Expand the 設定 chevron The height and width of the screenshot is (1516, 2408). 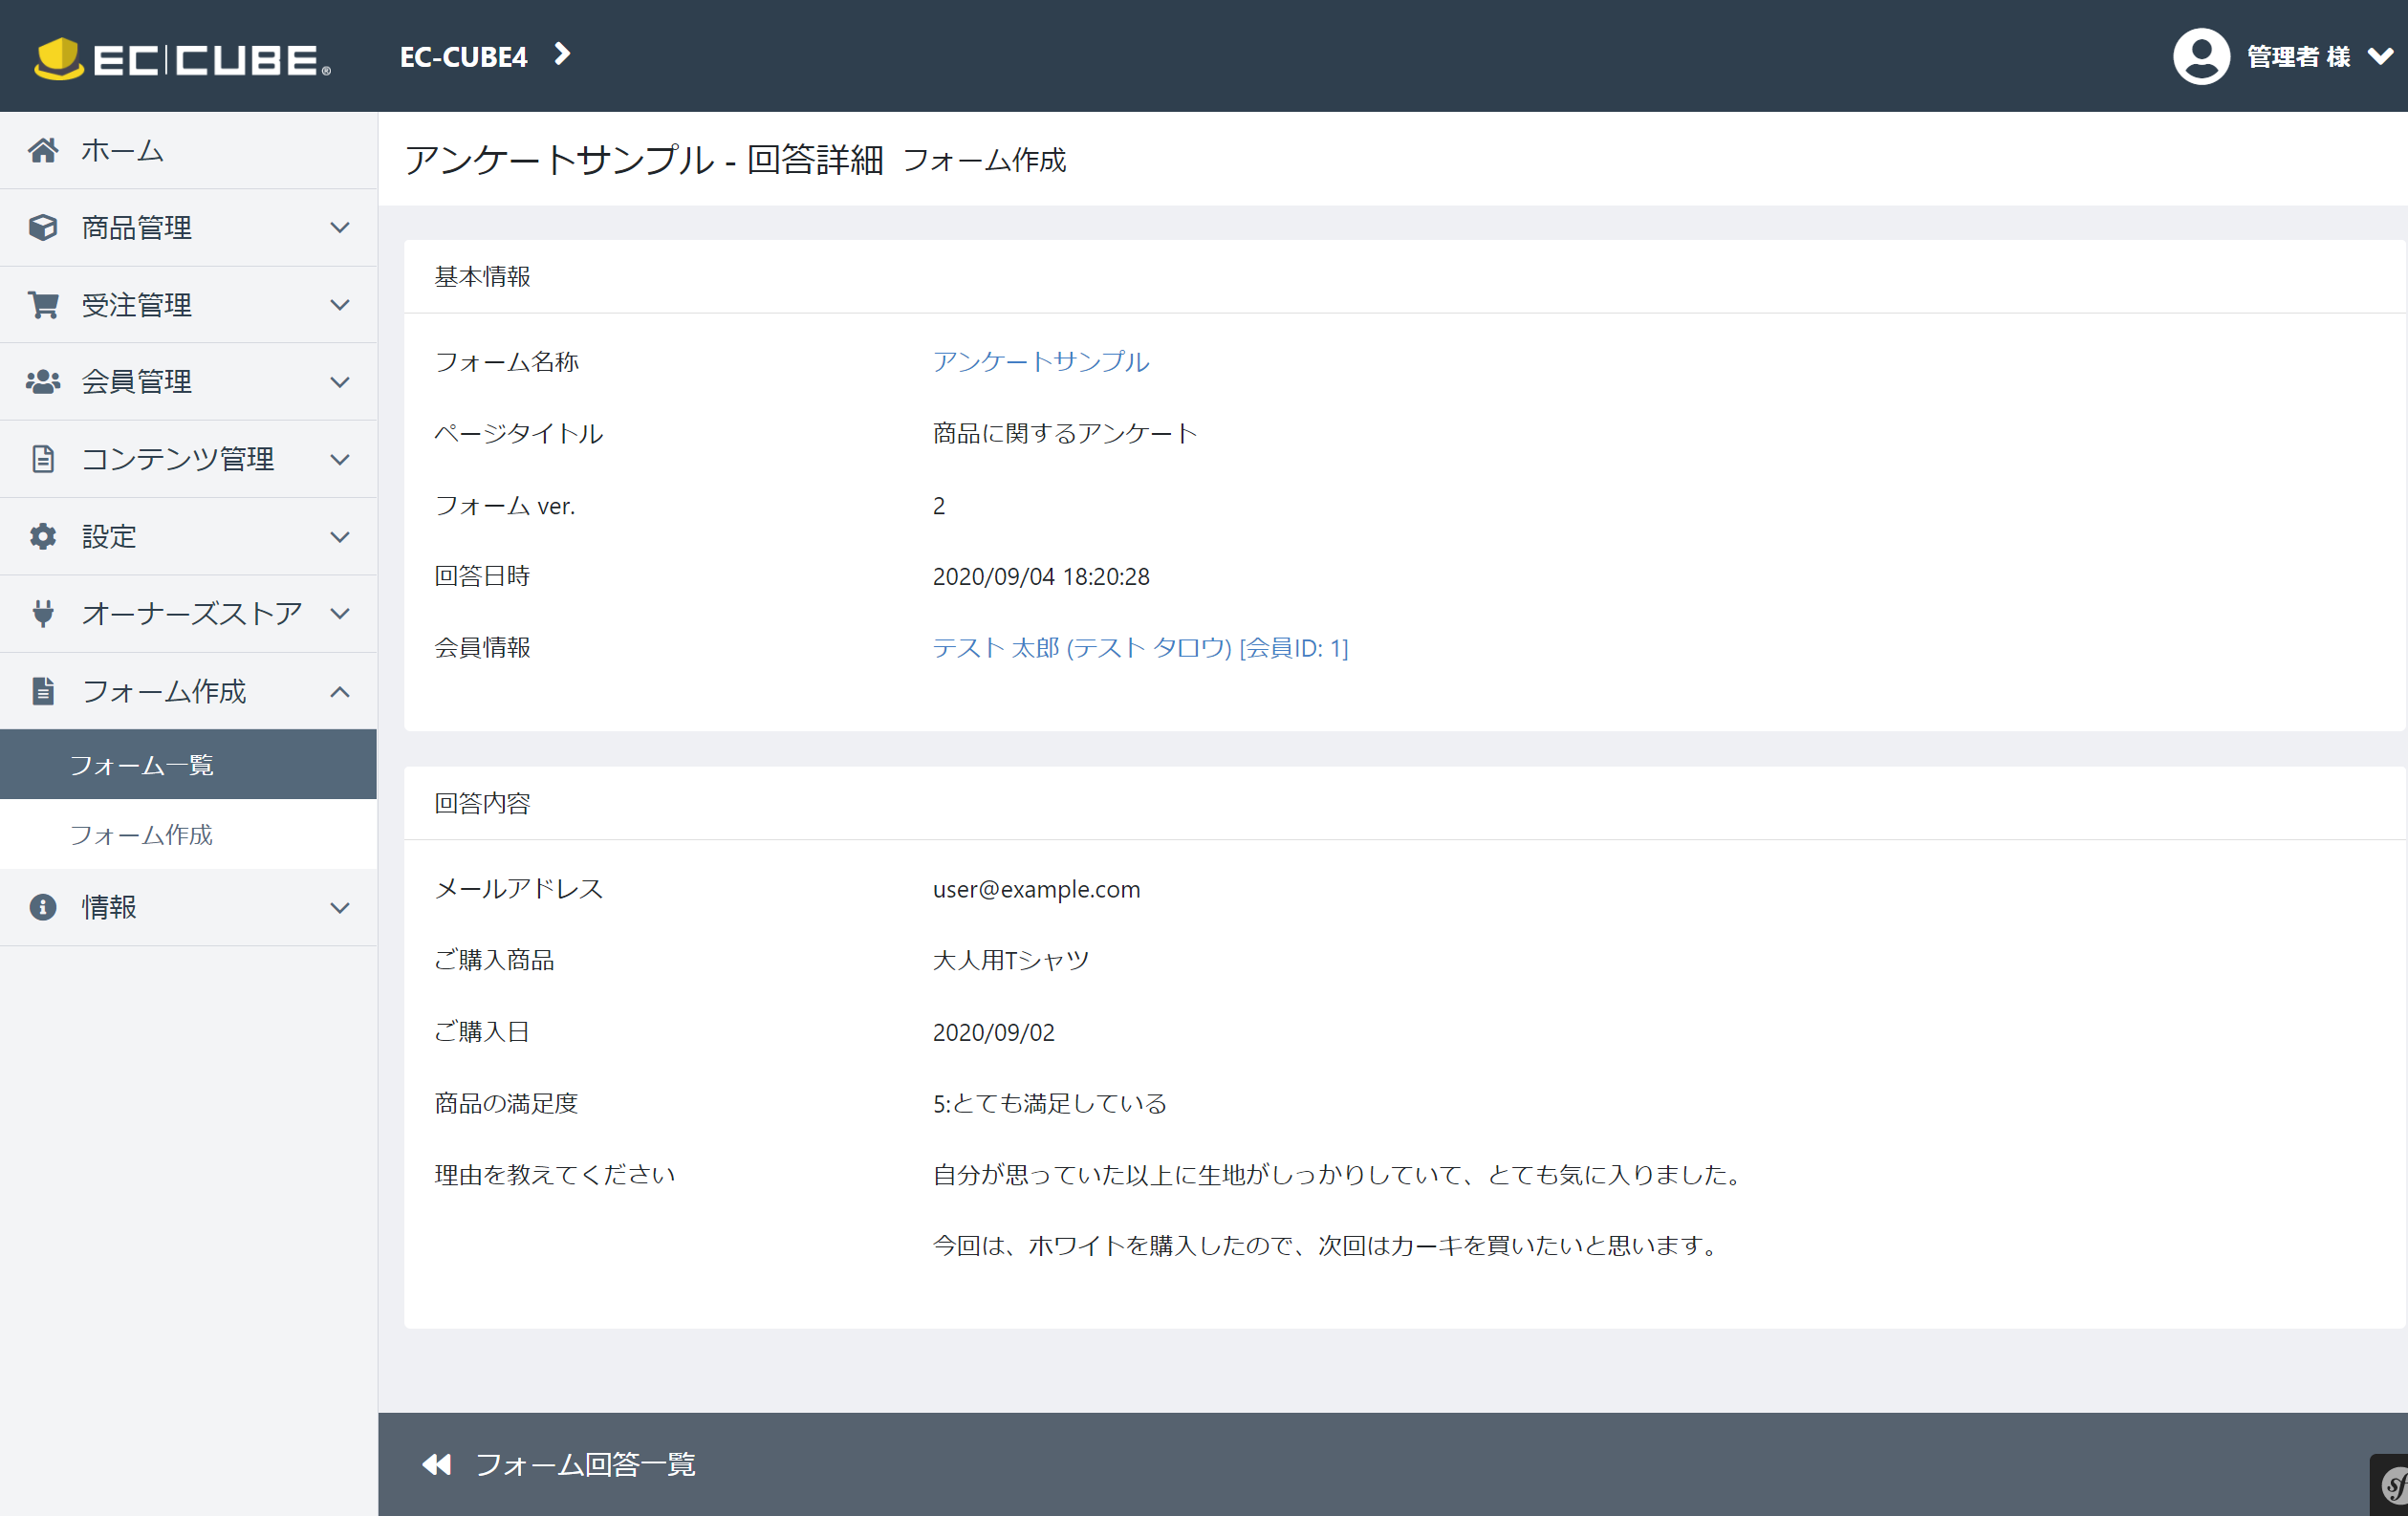(x=340, y=537)
